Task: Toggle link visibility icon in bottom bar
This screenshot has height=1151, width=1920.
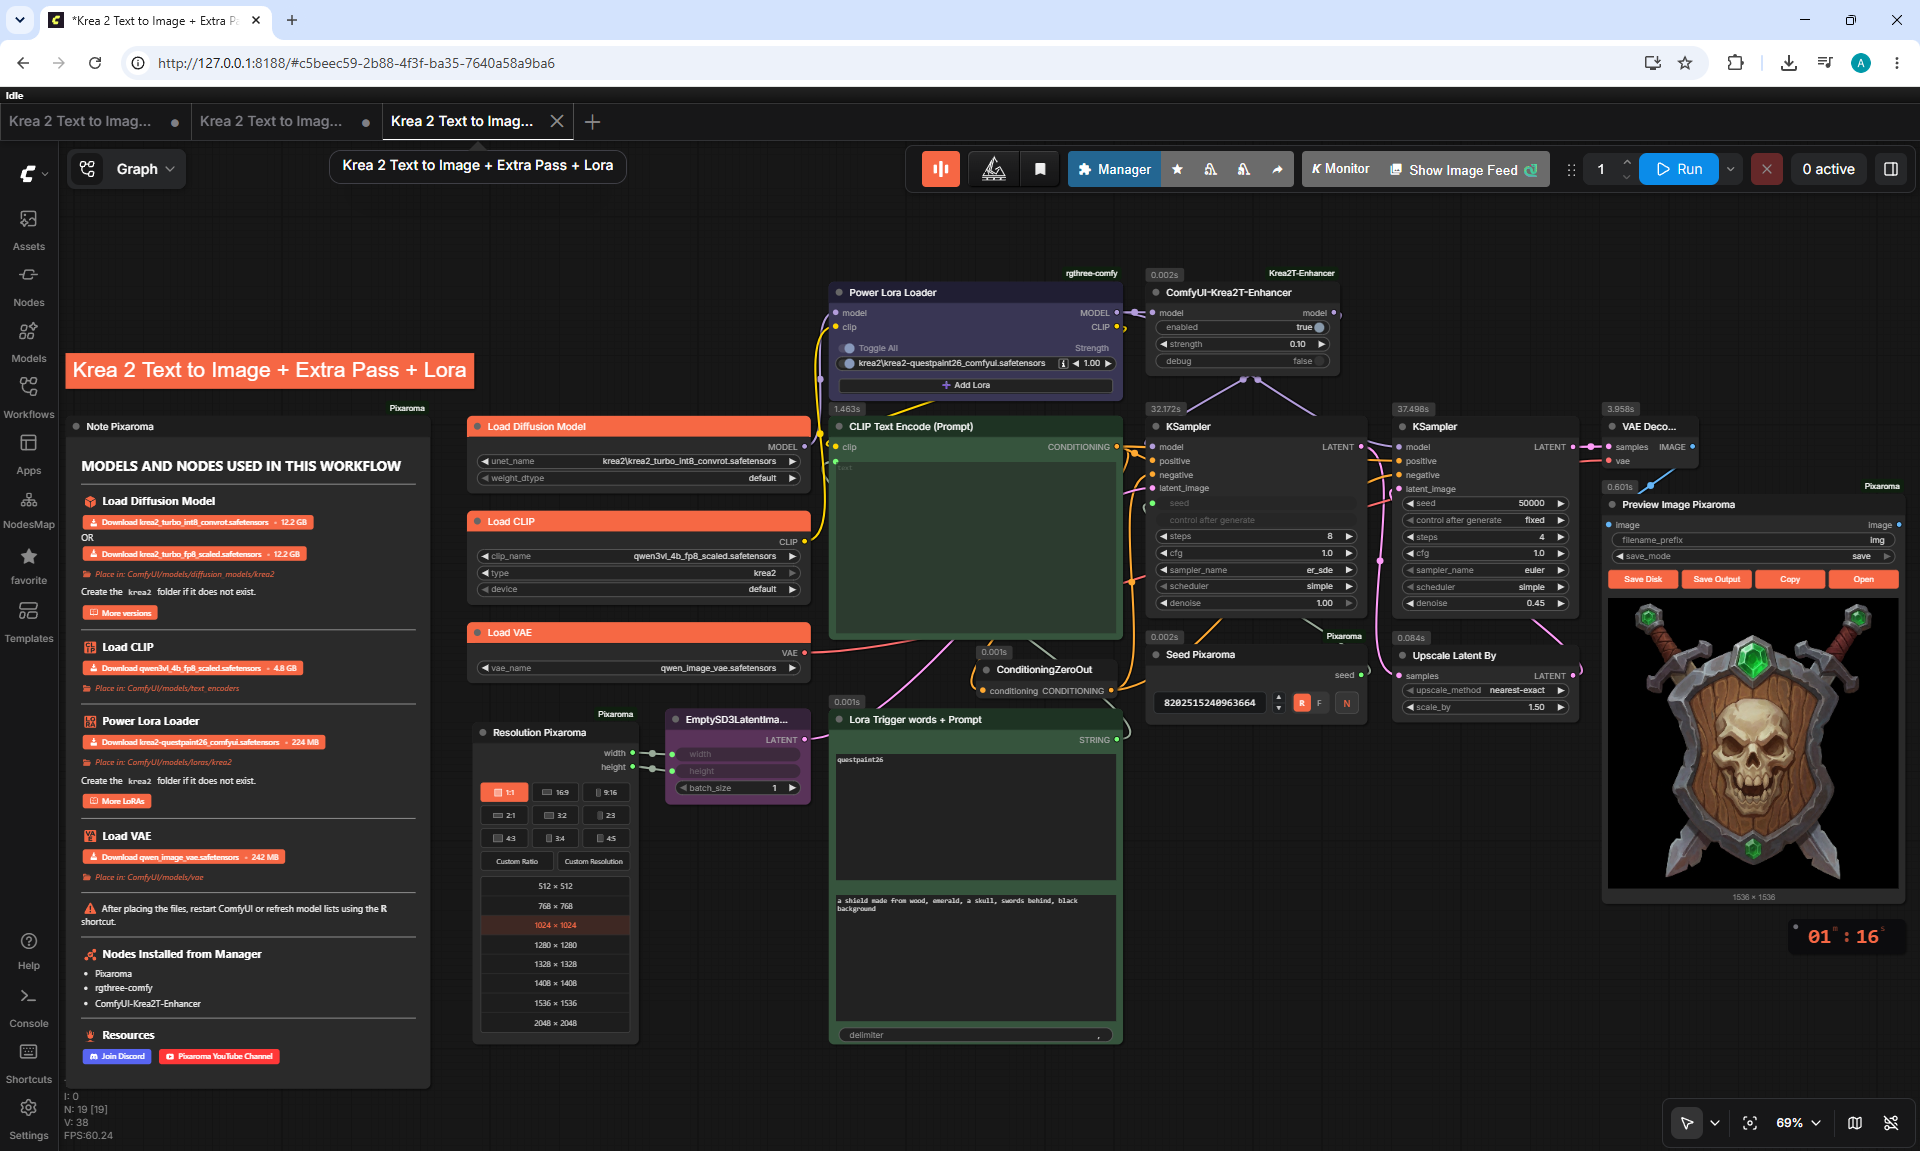Action: 1891,1123
